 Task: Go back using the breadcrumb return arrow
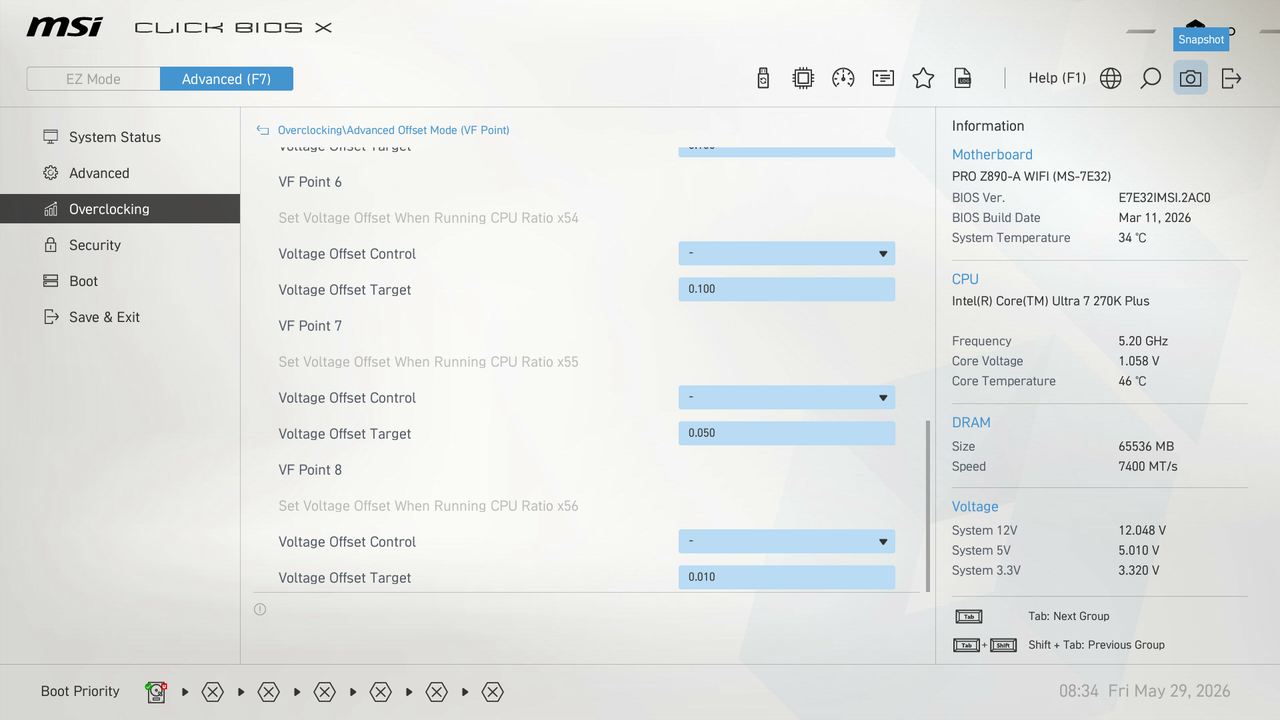click(x=263, y=130)
